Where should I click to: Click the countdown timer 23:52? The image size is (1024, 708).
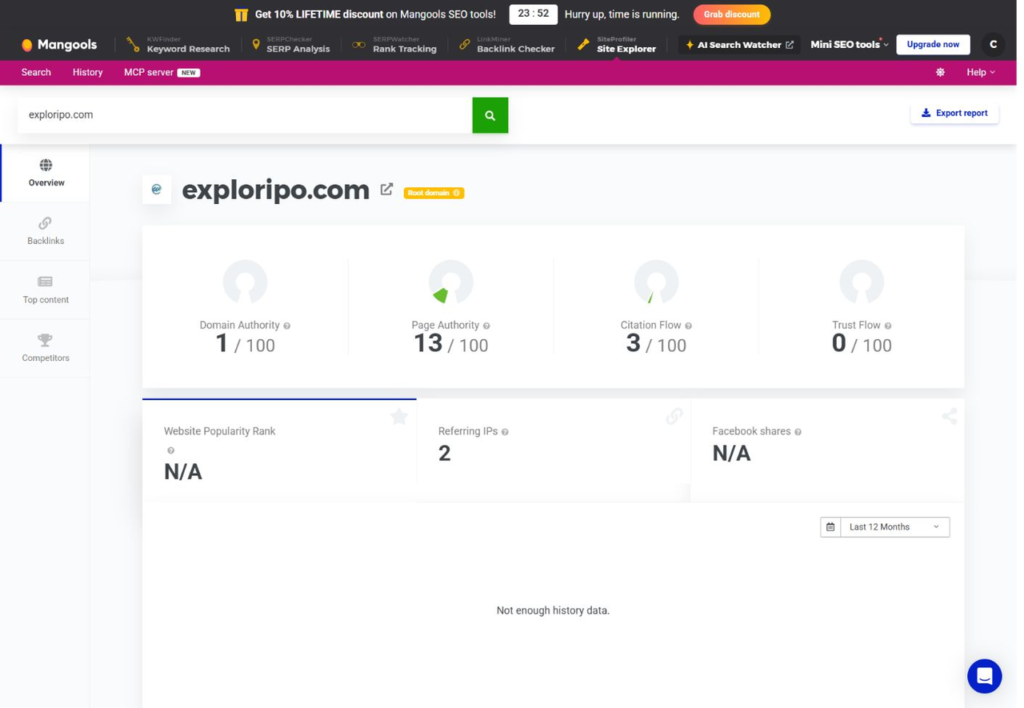[533, 14]
